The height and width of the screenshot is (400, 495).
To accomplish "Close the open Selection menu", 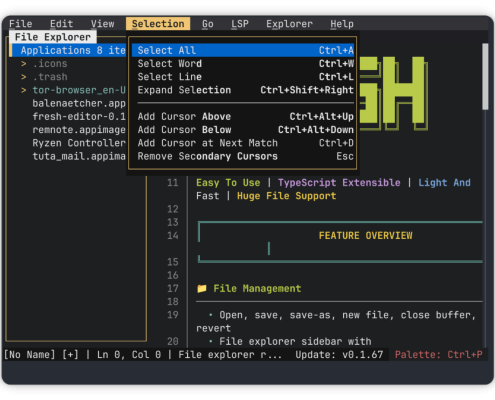I will 158,24.
